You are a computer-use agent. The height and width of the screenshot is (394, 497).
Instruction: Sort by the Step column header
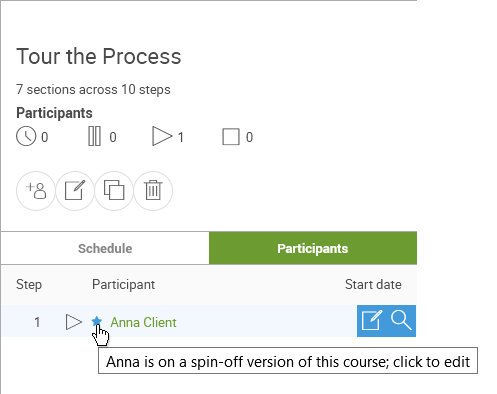tap(29, 285)
